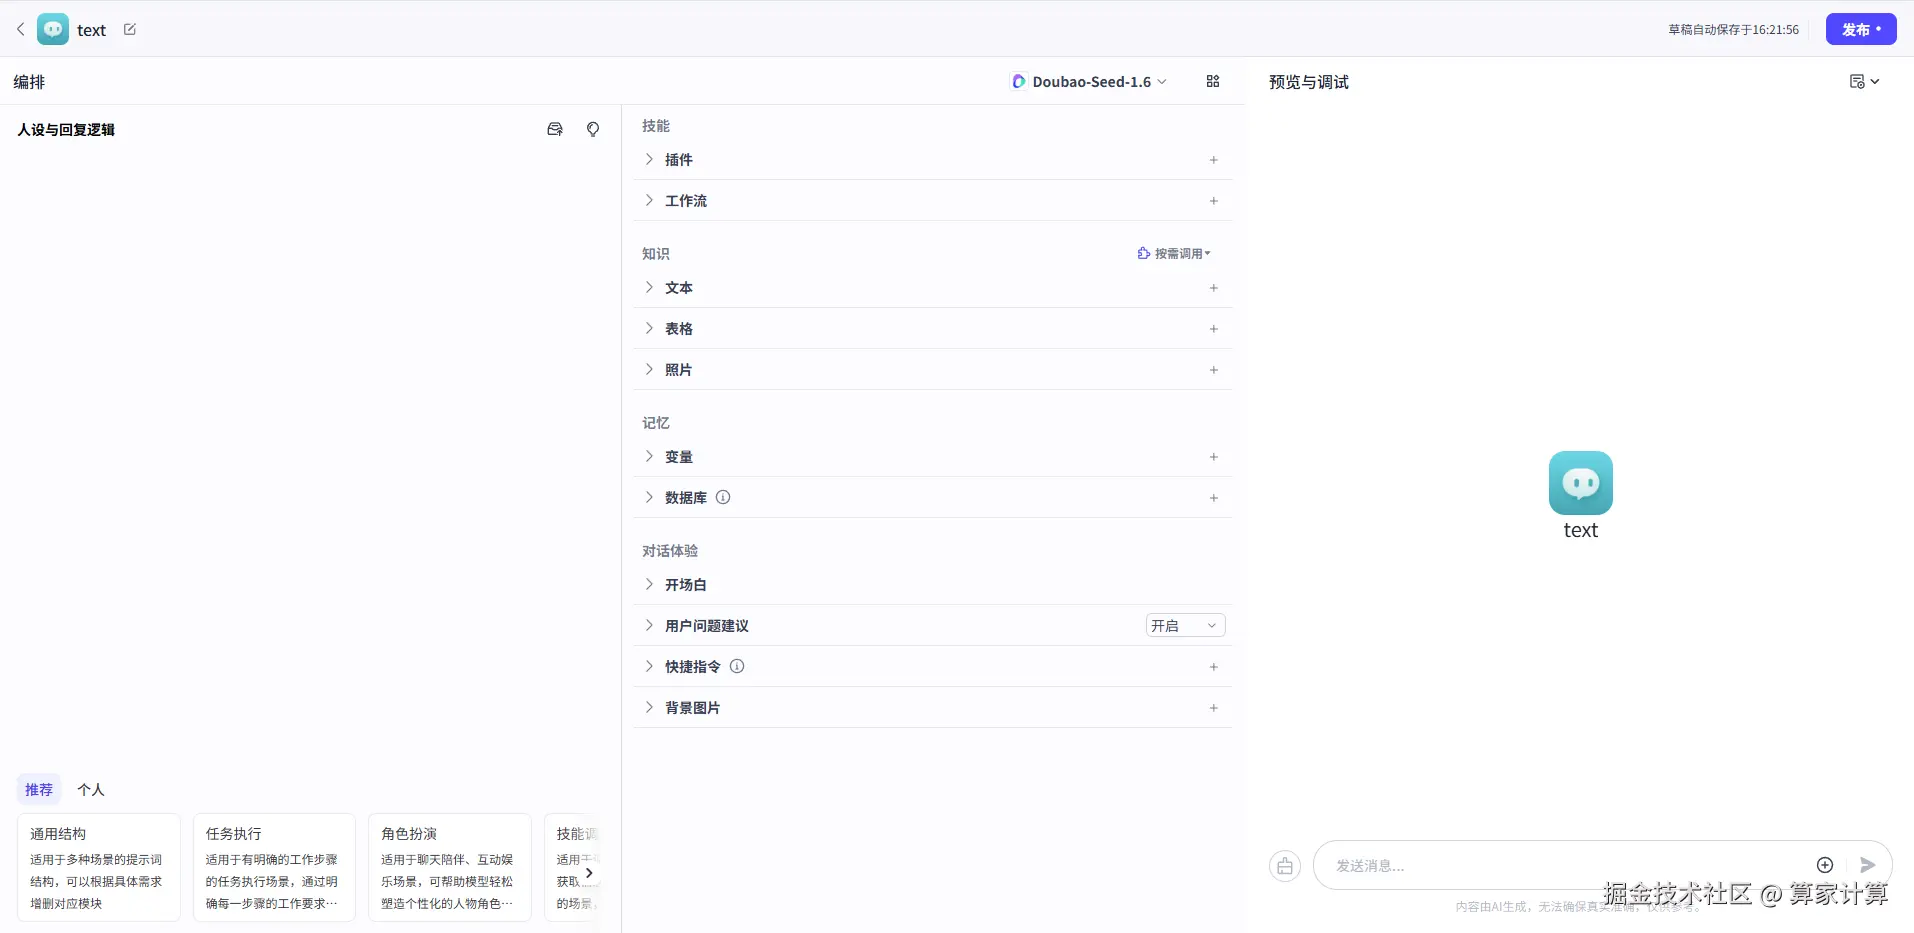1914x933 pixels.
Task: Open the prompt library import icon beside it
Action: tap(554, 129)
